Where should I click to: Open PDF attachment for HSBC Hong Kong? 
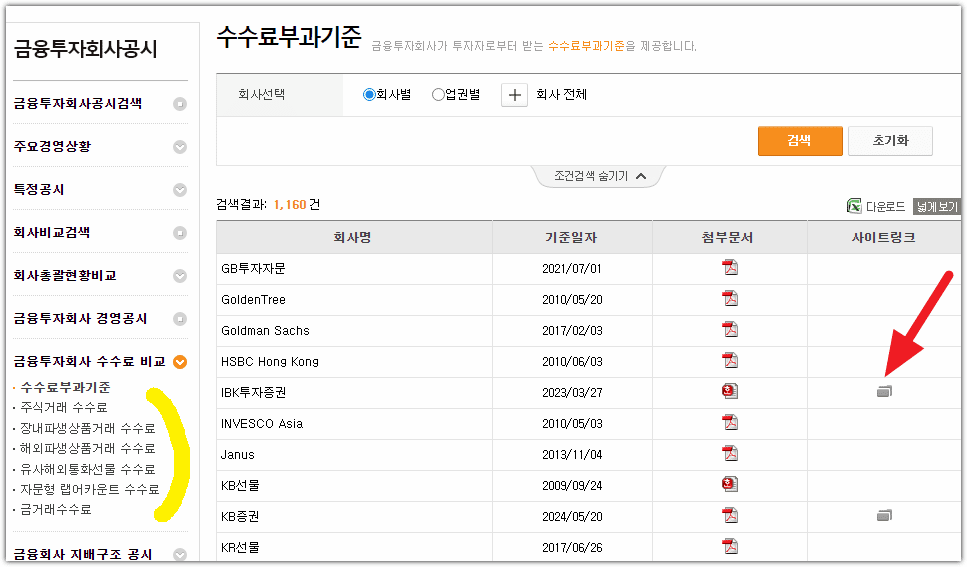tap(730, 360)
